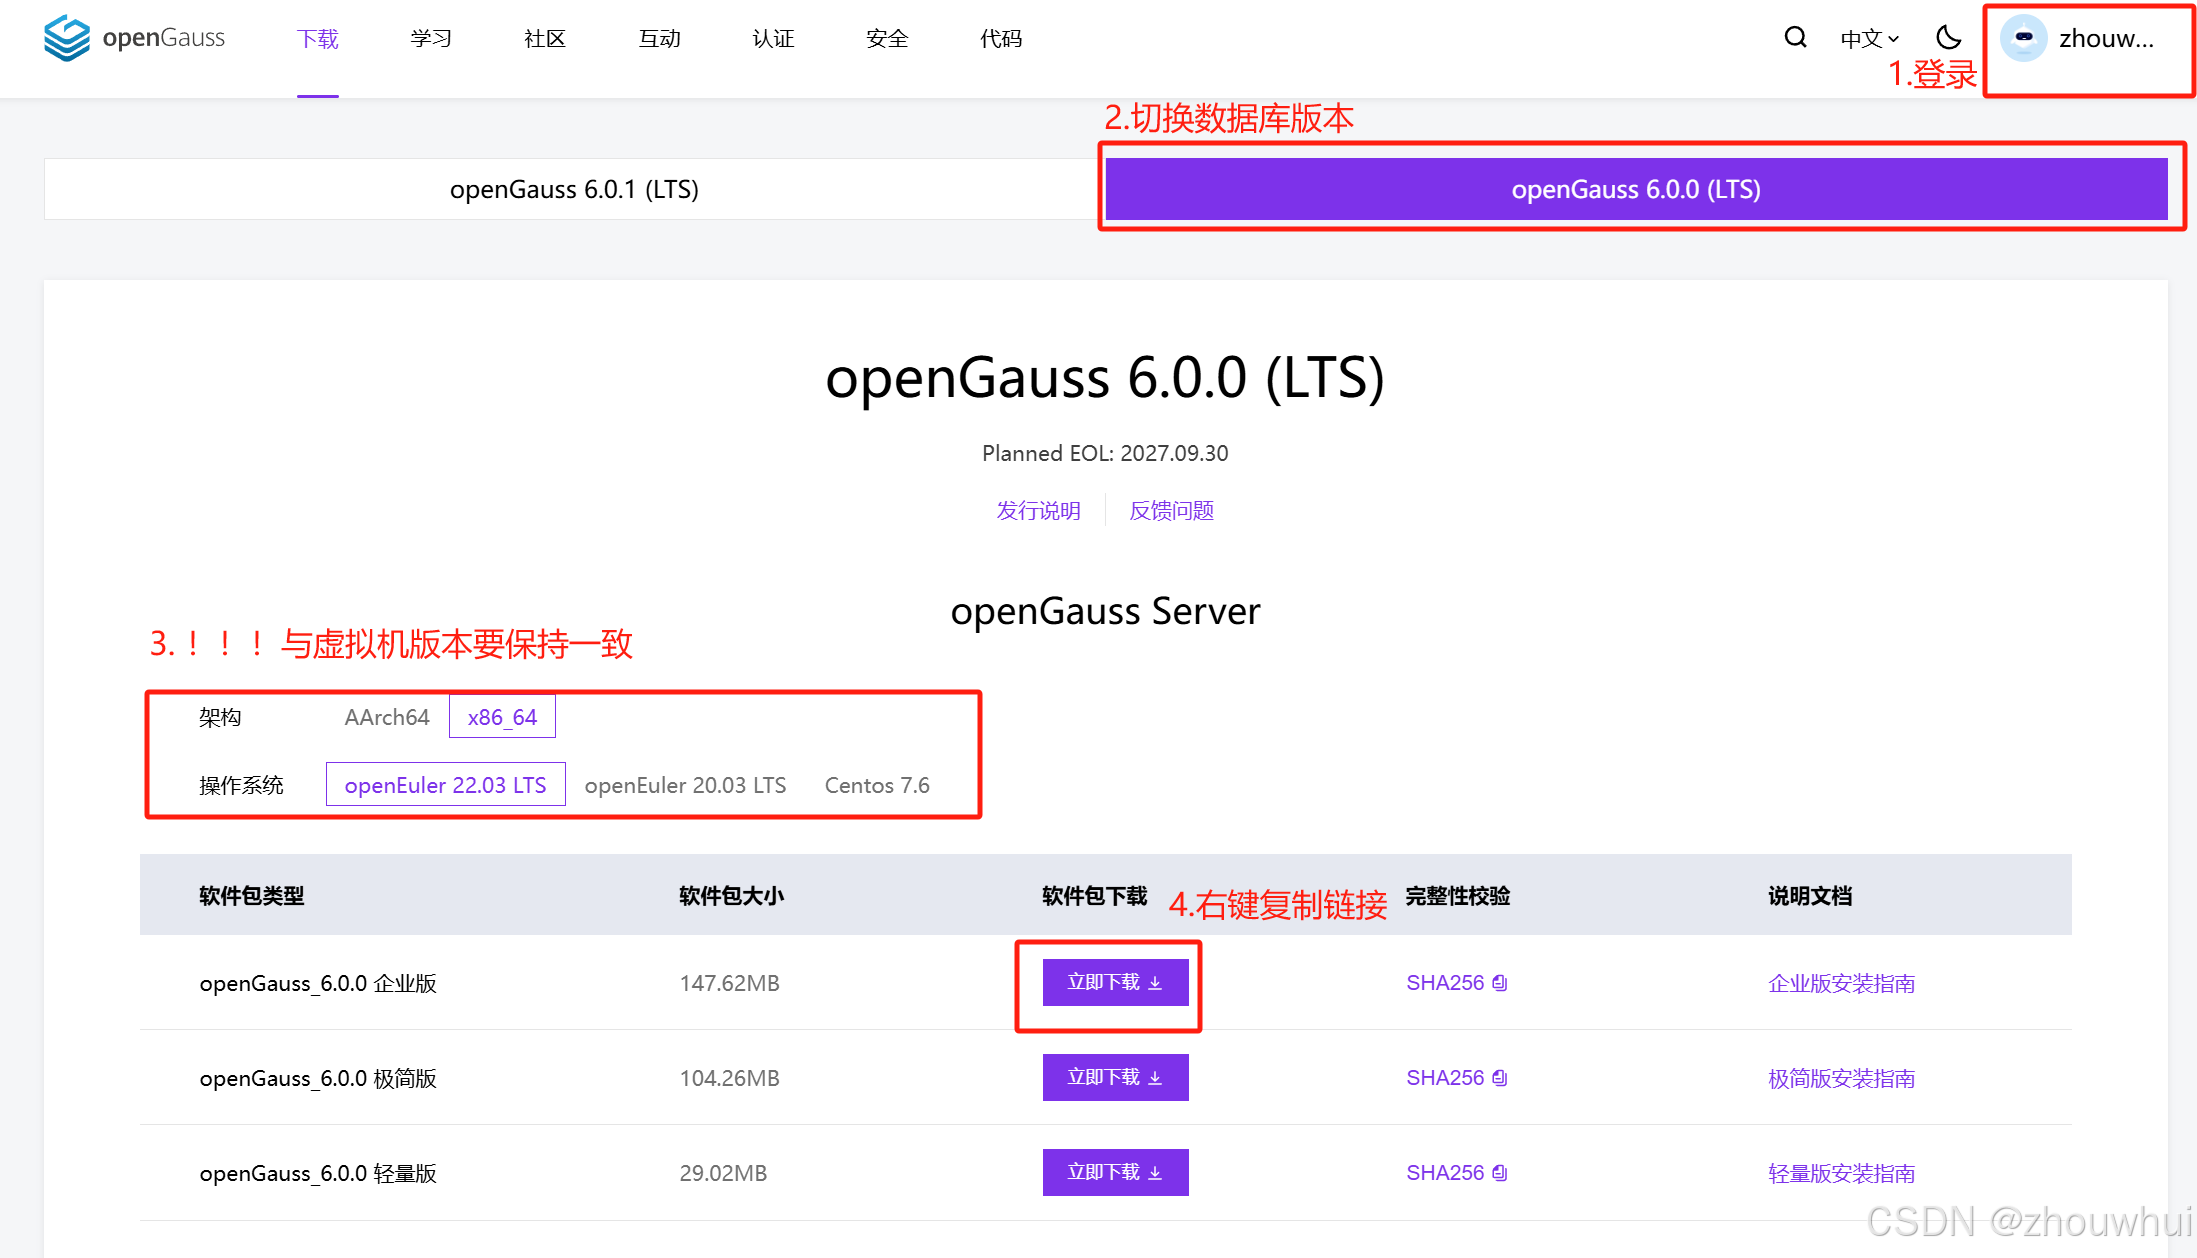Click the 29.02MB size cell
This screenshot has height=1258, width=2197.
coord(723,1173)
